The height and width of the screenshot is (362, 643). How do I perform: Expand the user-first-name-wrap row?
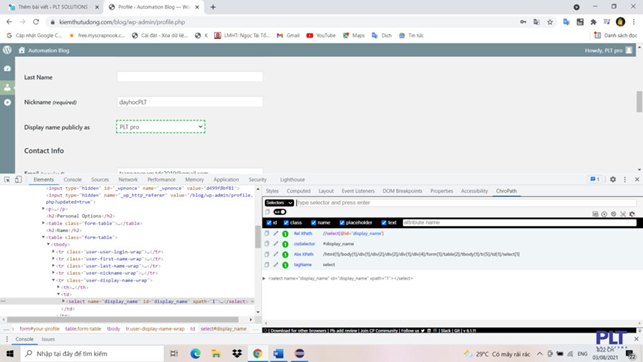pyautogui.click(x=53, y=259)
